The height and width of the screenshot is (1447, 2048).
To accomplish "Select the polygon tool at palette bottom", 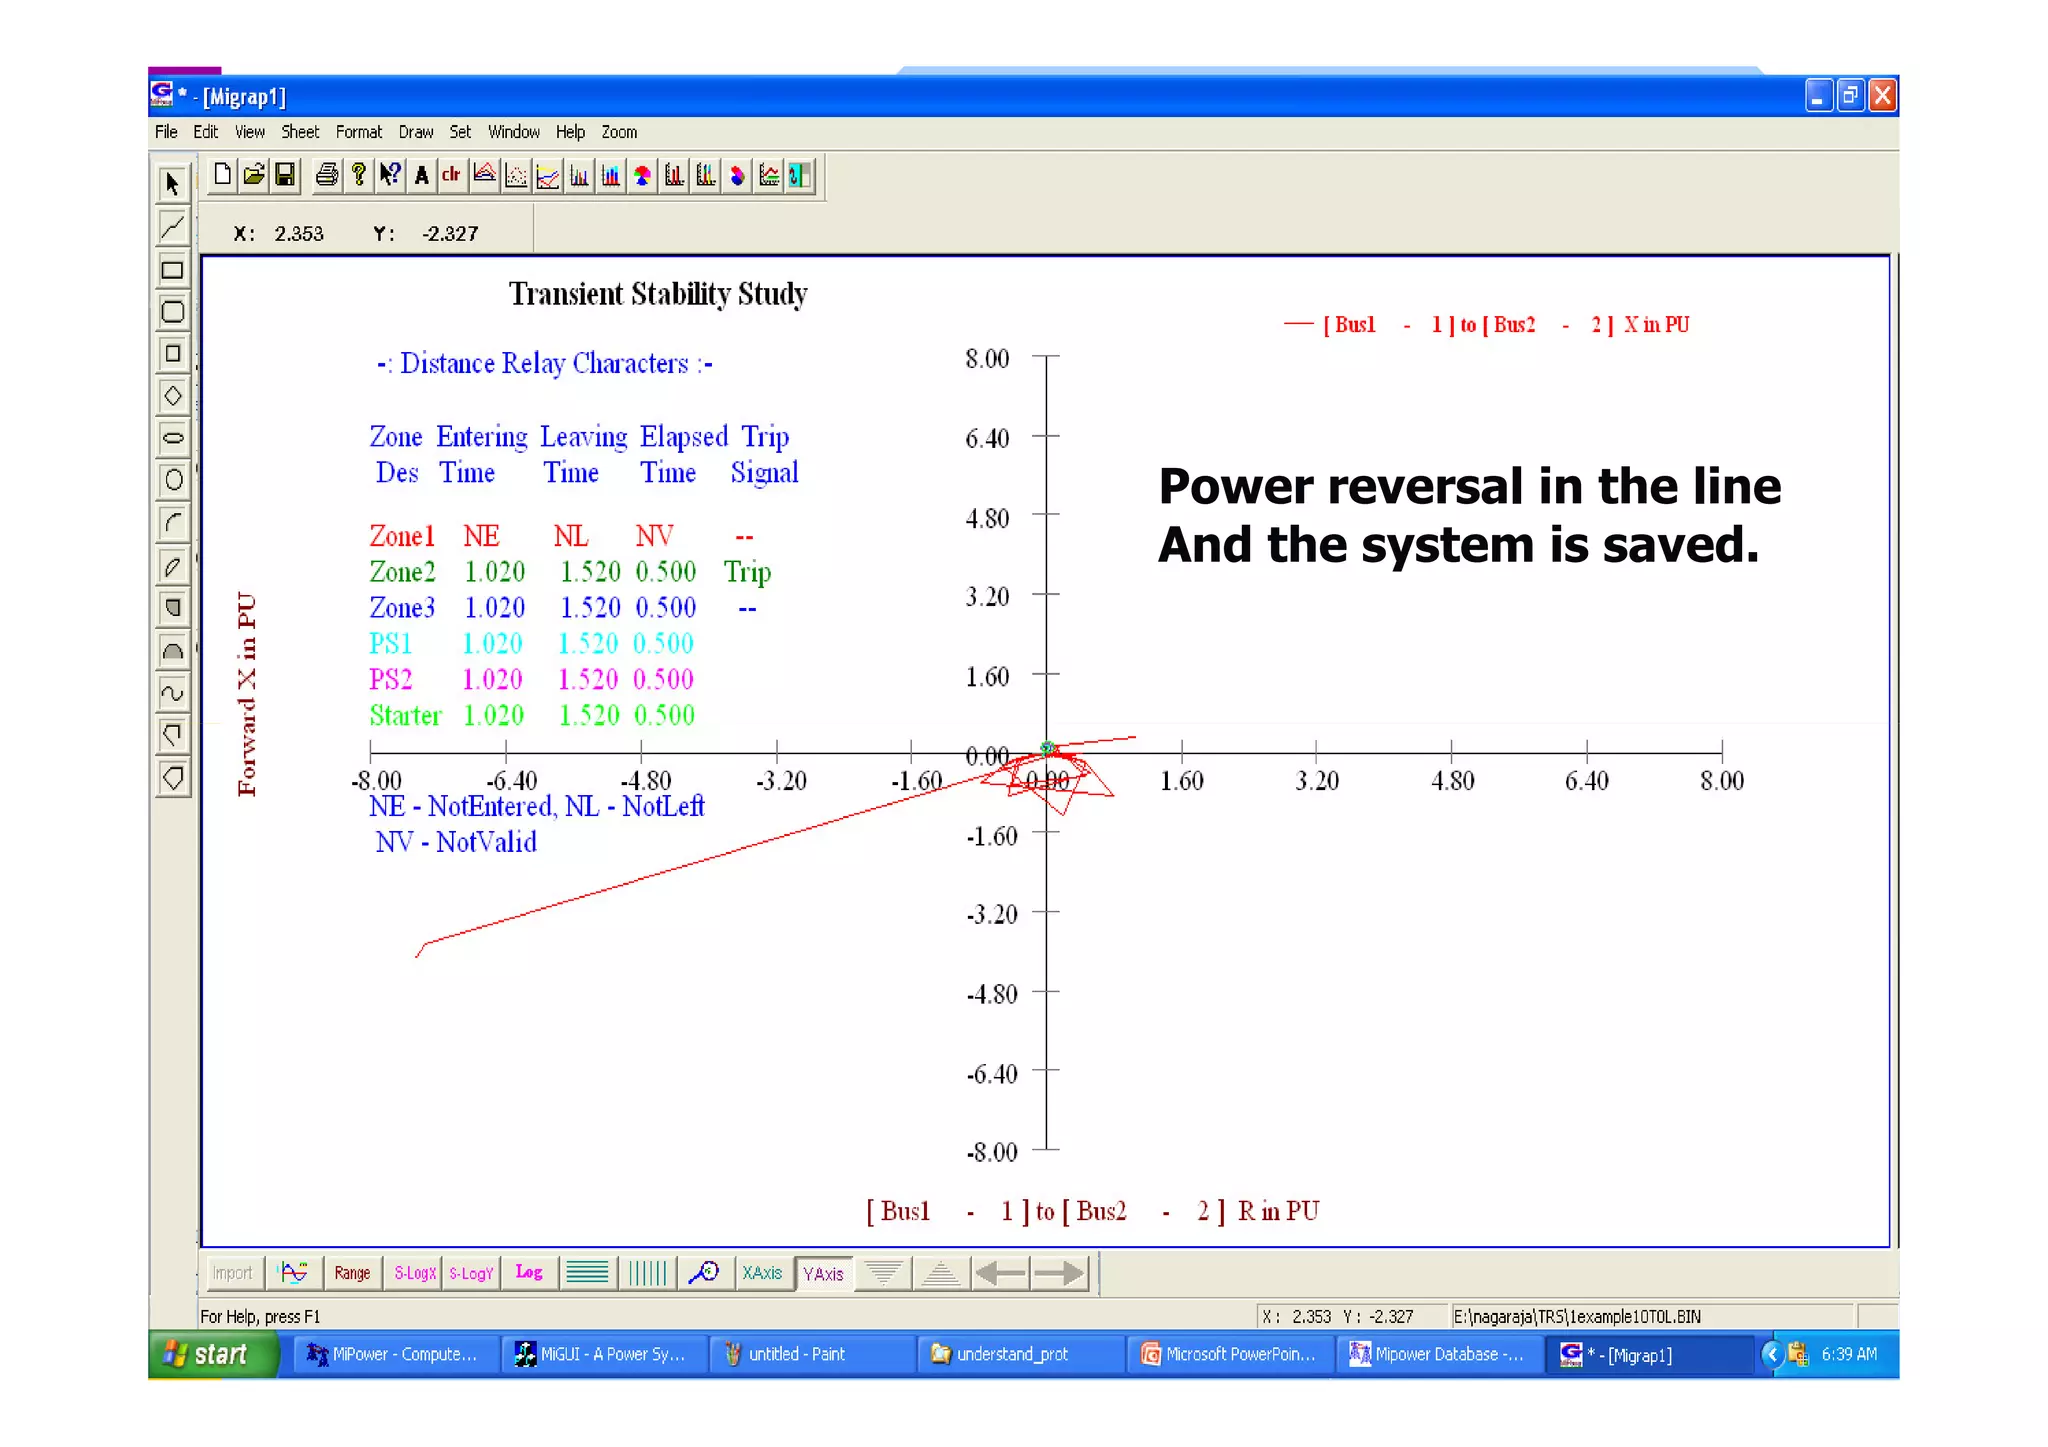I will click(x=172, y=777).
